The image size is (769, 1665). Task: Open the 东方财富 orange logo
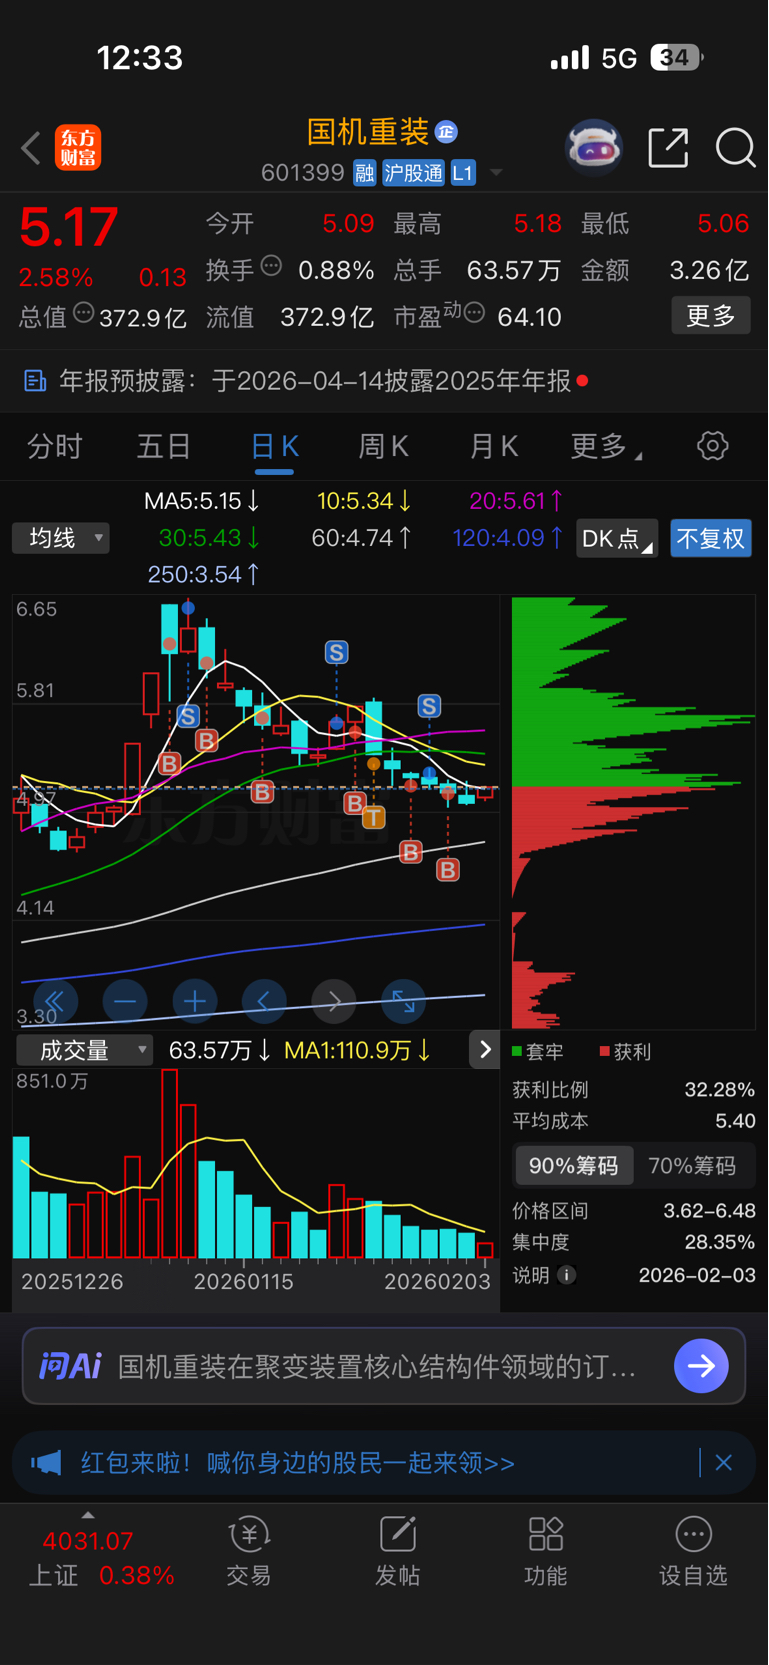[78, 148]
